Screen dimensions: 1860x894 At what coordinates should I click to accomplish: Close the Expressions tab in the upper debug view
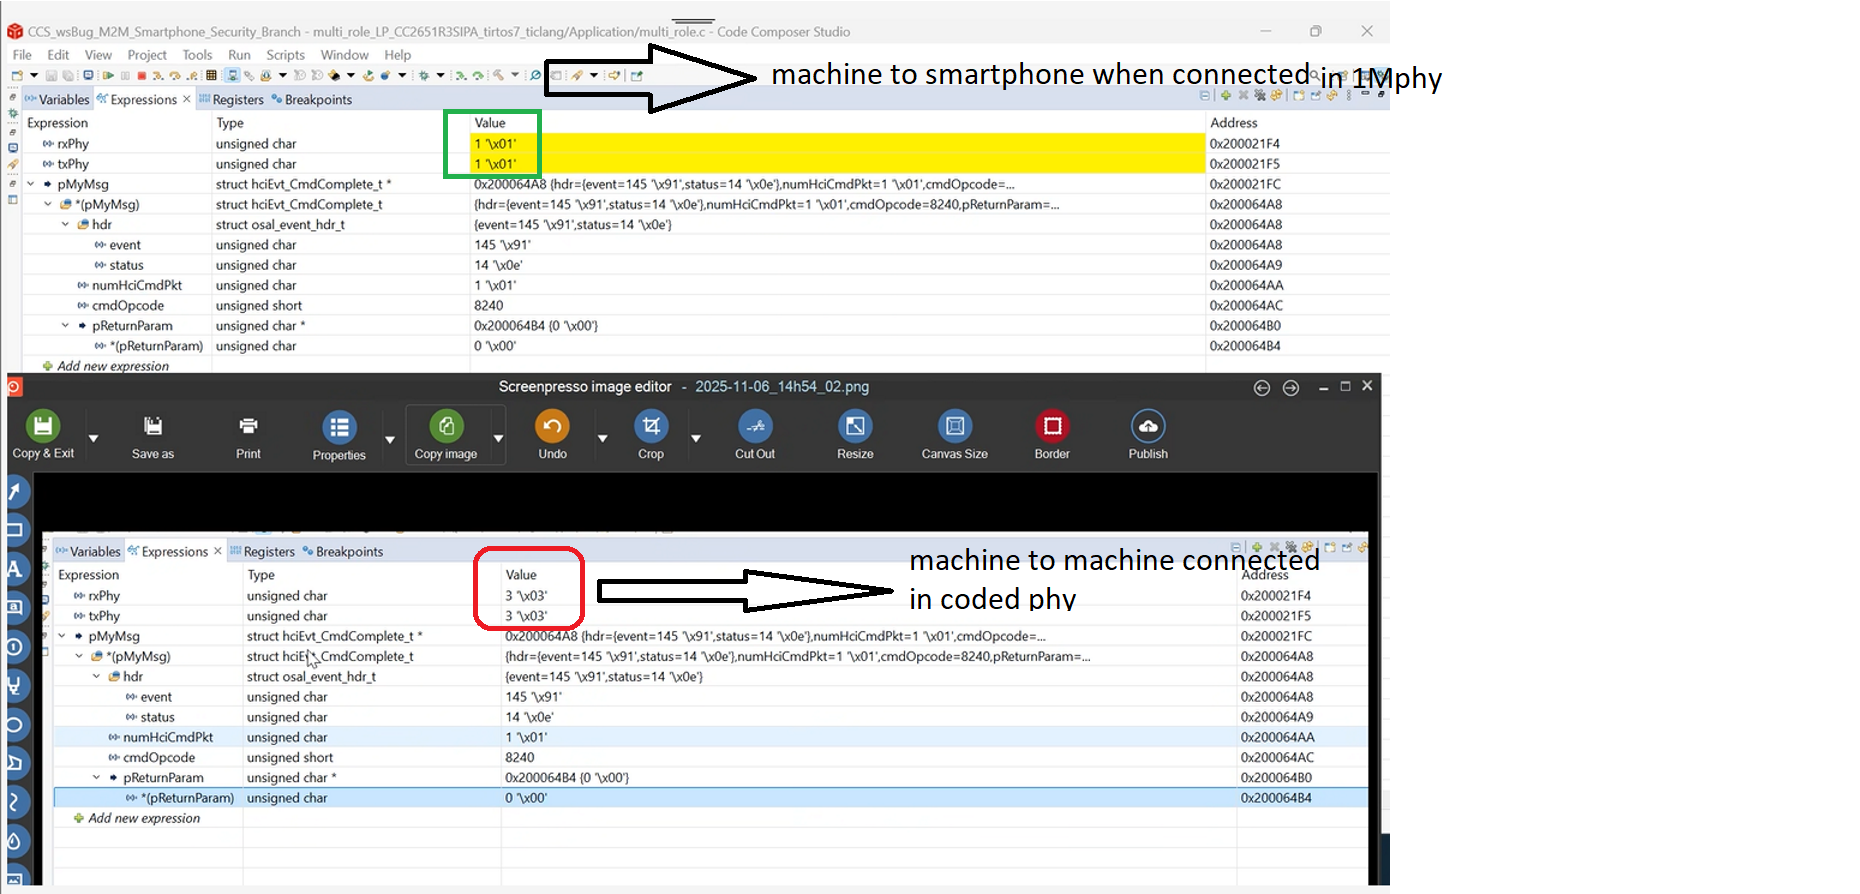[x=187, y=99]
